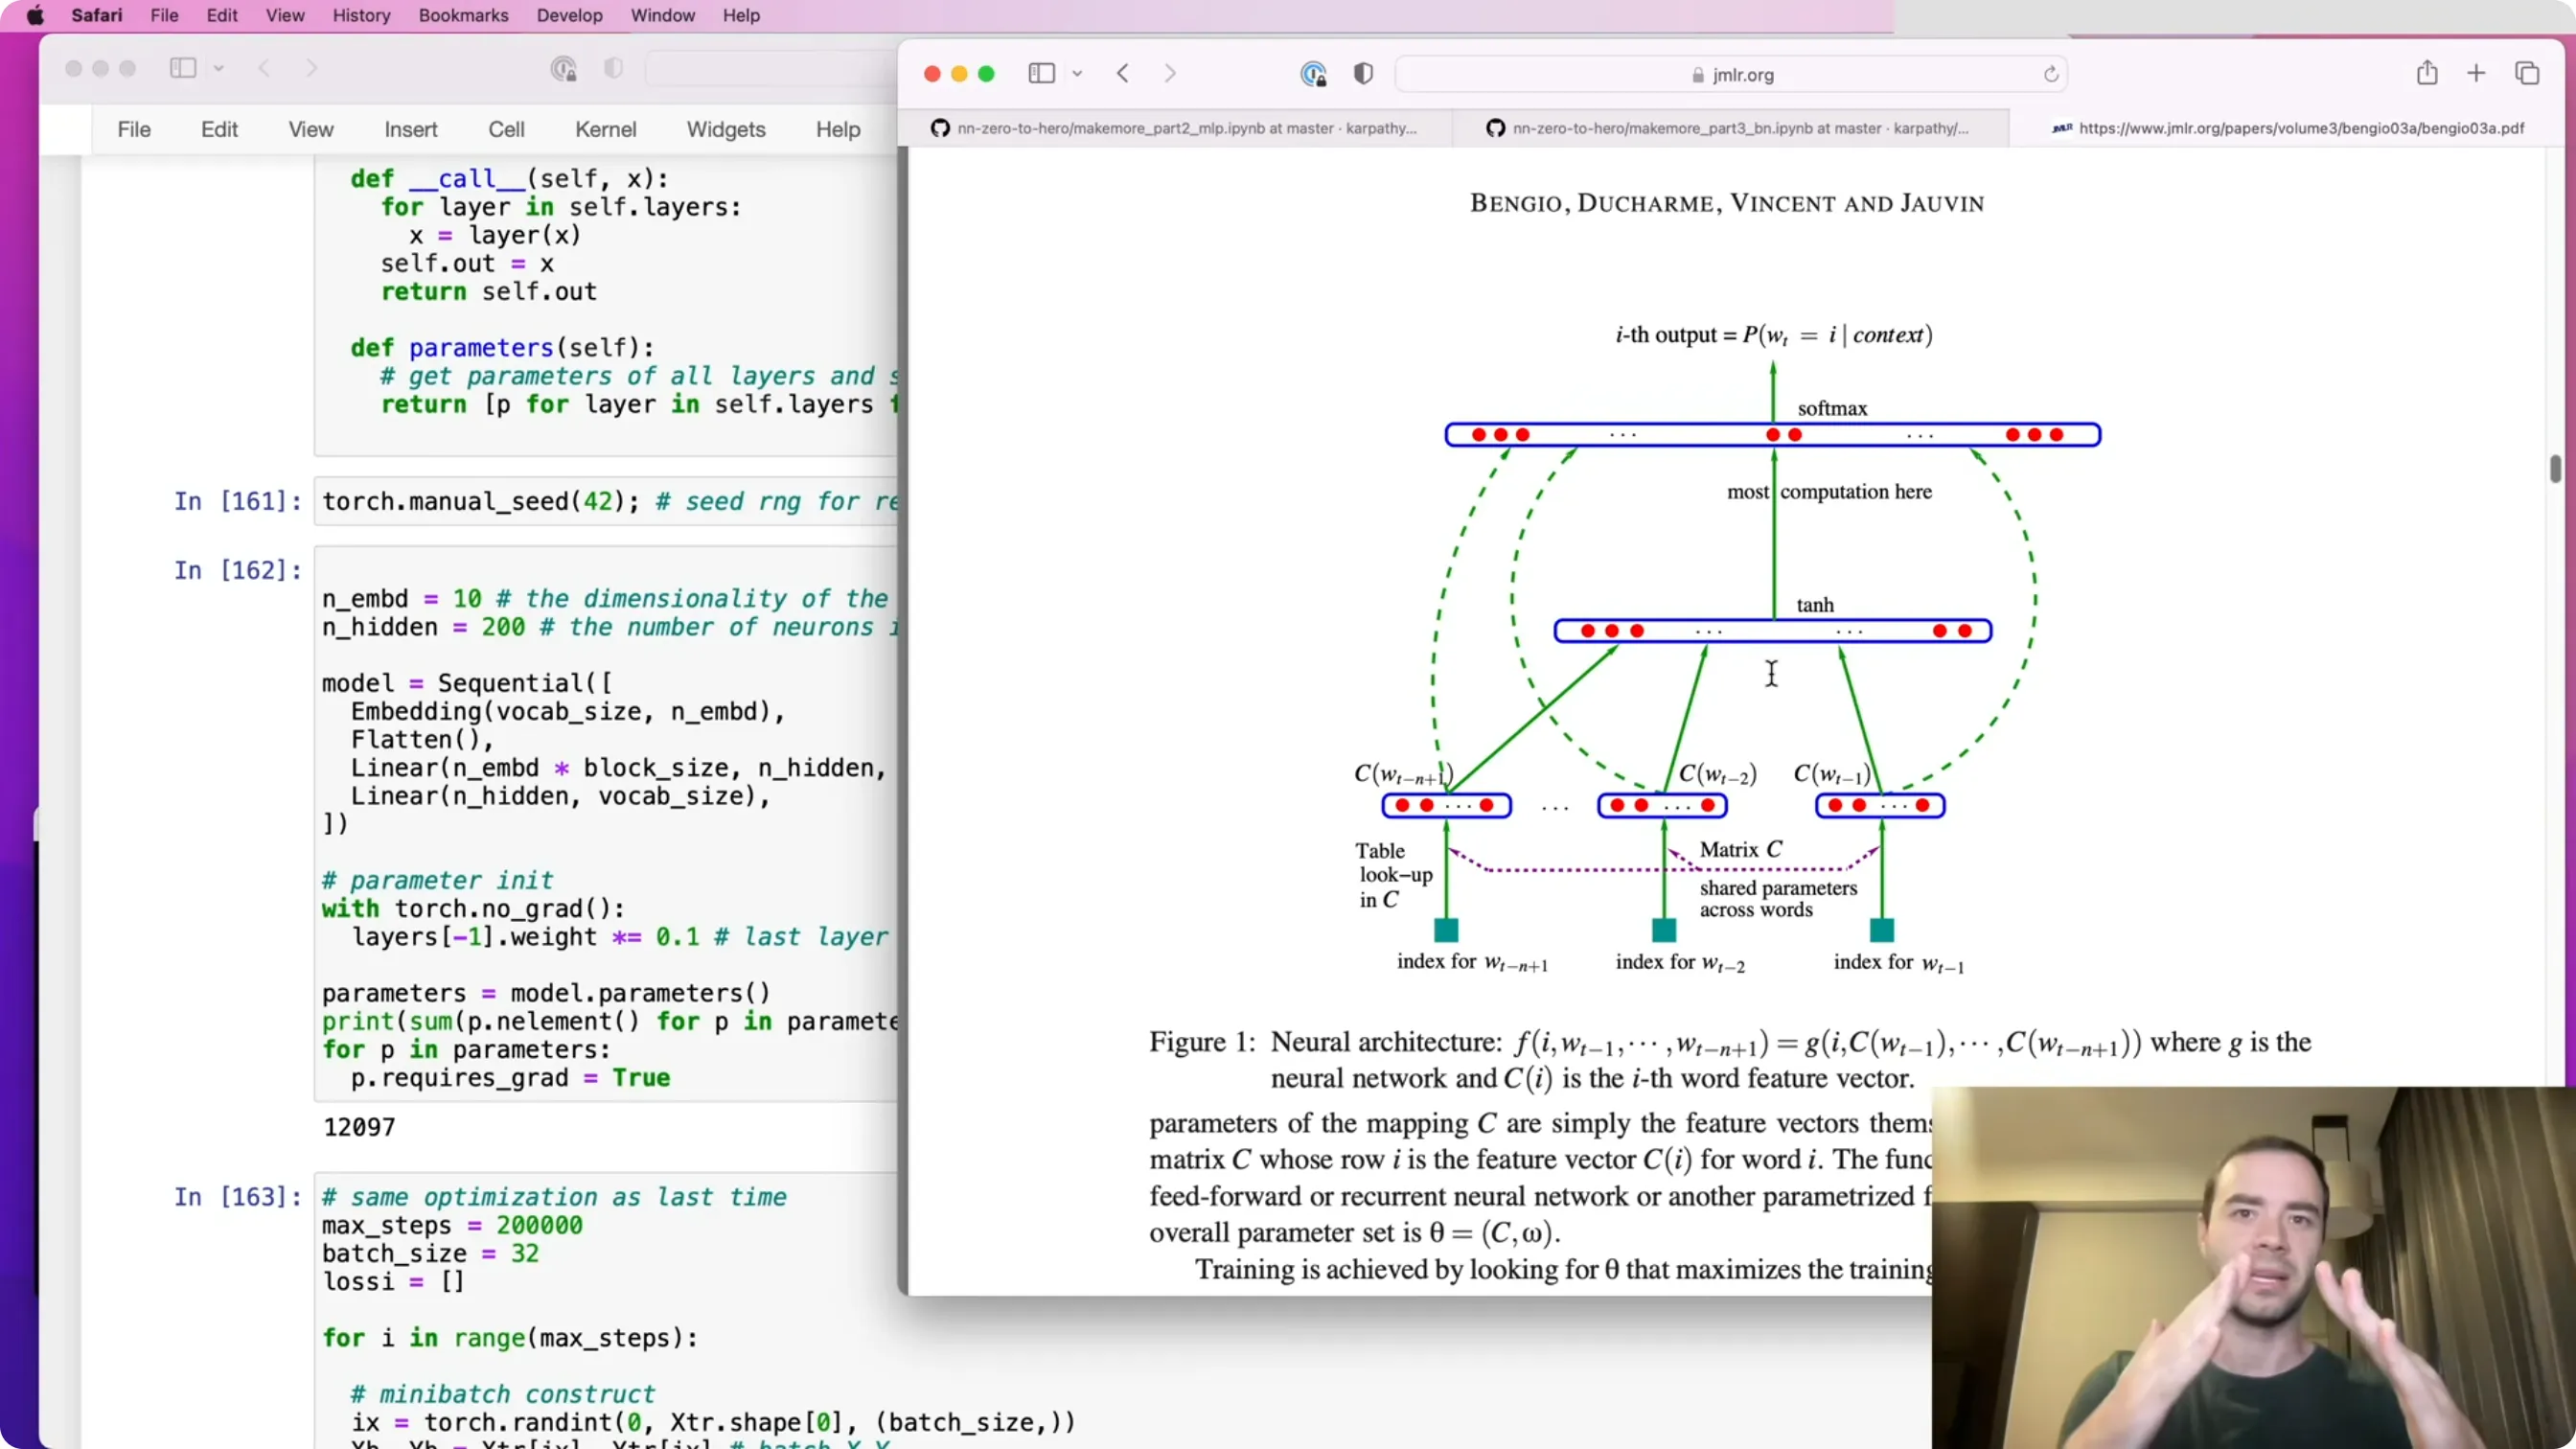Click the jmlr.org address bar
Viewport: 2576px width, 1449px height.
coord(1731,75)
